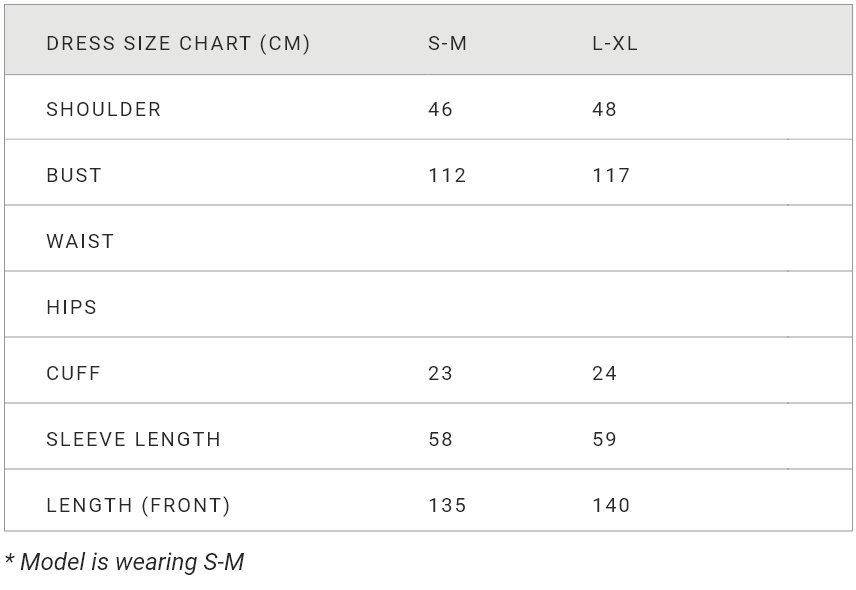Screen dimensions: 856x590
Task: Select cuff value 23
Action: click(x=441, y=373)
